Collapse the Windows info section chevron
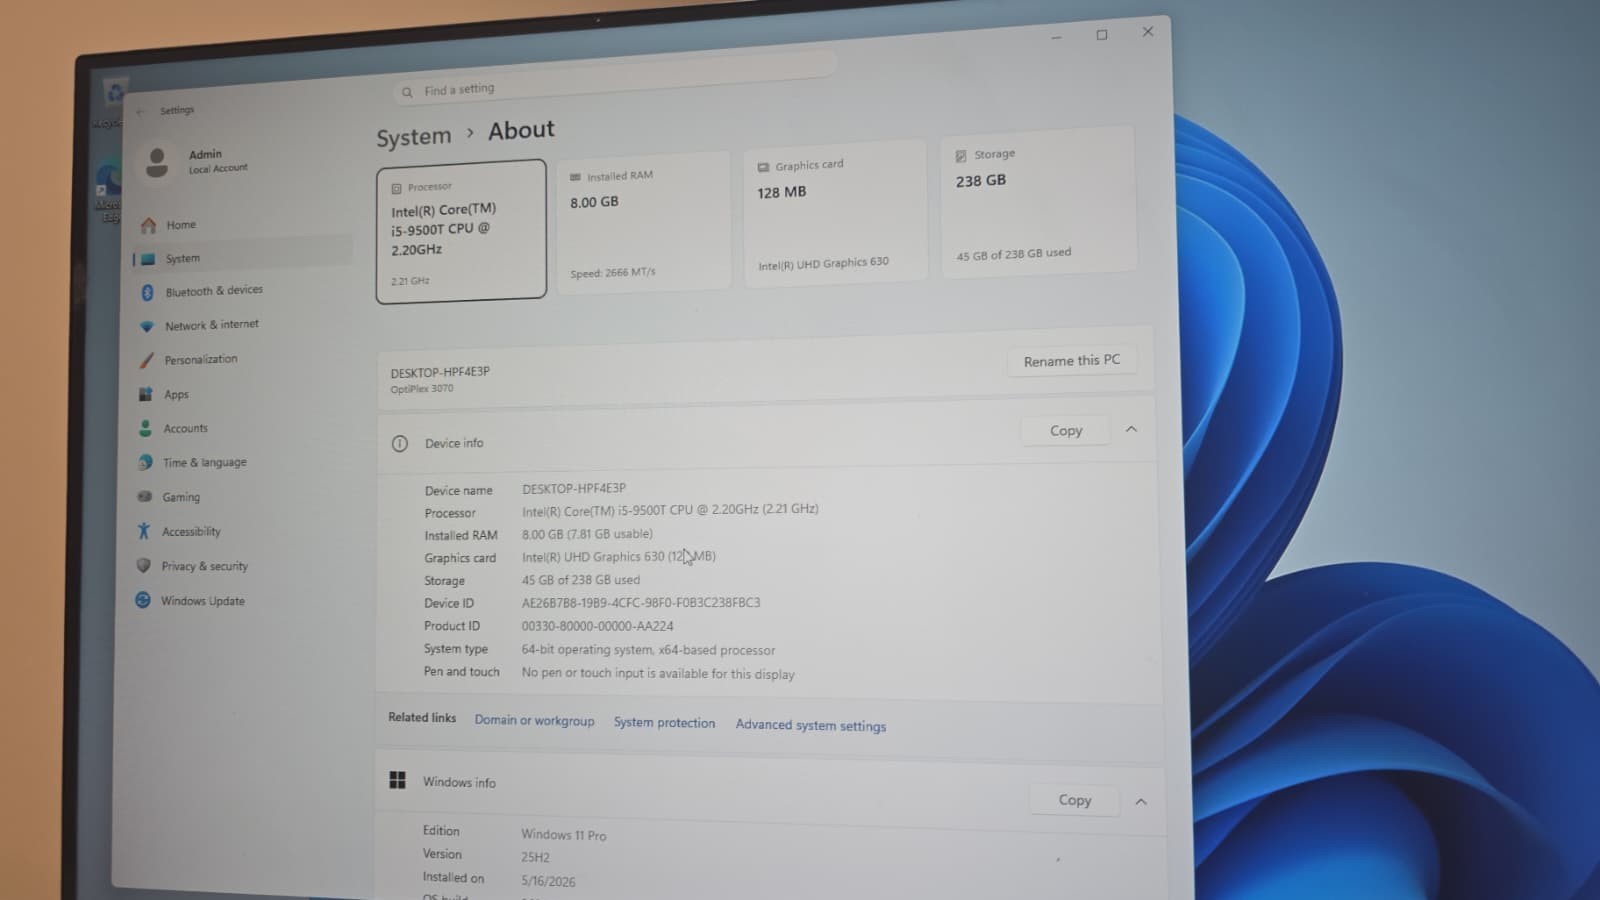Screen dimensions: 1600x900 point(1141,801)
